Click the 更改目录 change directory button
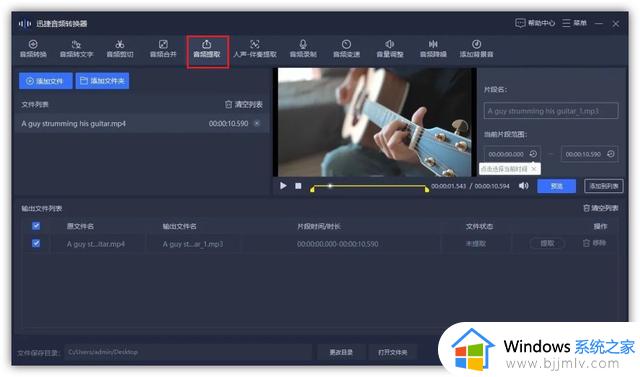 click(341, 352)
